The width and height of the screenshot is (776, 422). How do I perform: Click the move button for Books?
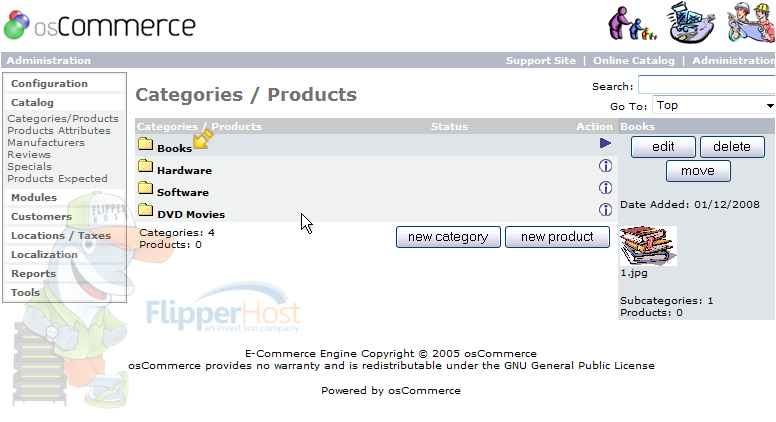point(698,171)
